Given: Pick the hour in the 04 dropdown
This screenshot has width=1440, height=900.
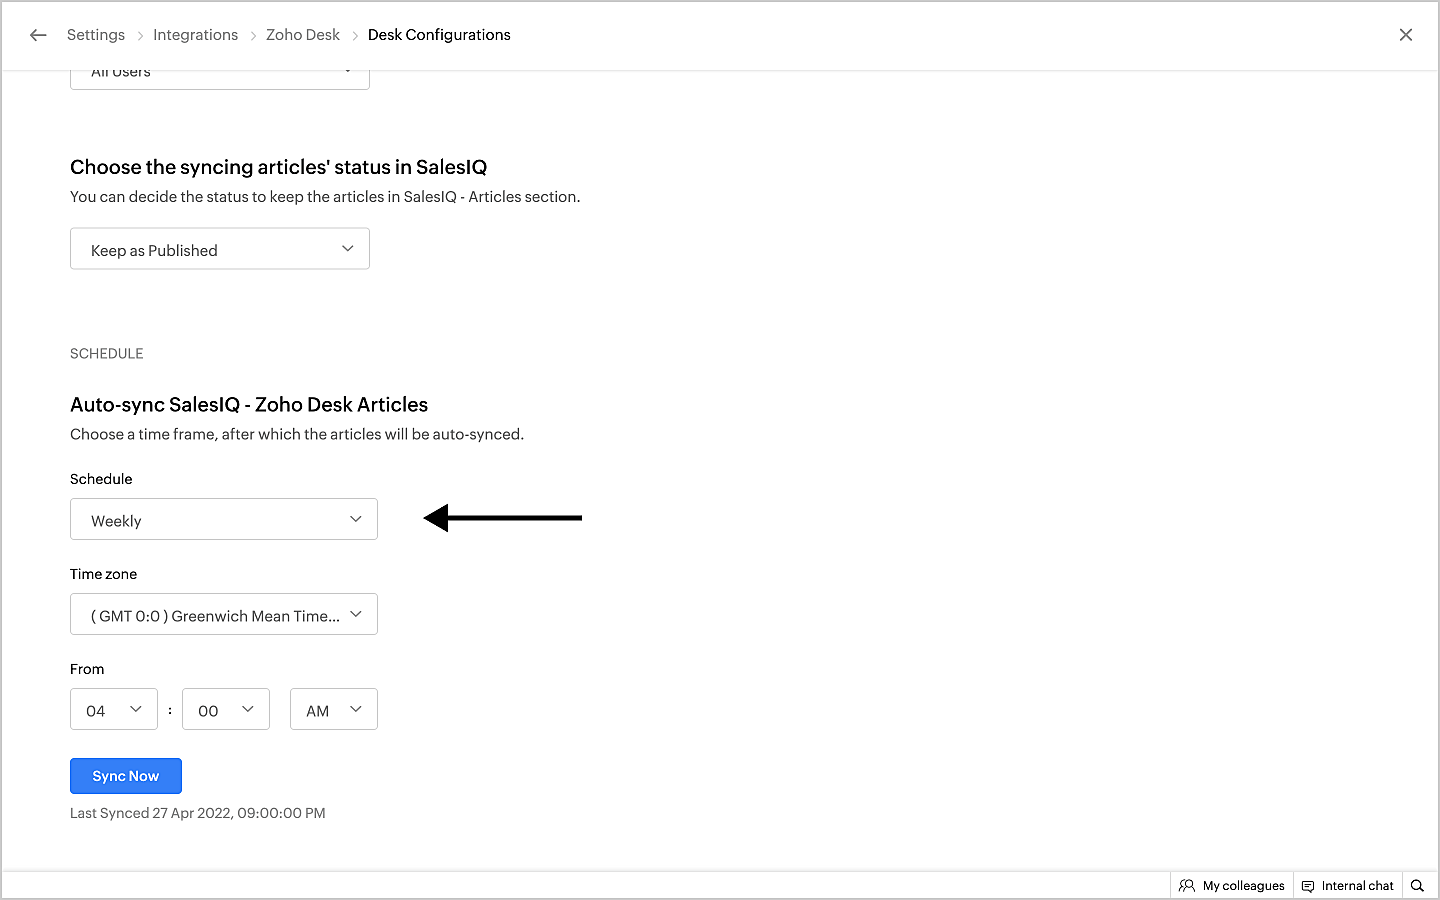Looking at the screenshot, I should point(114,709).
